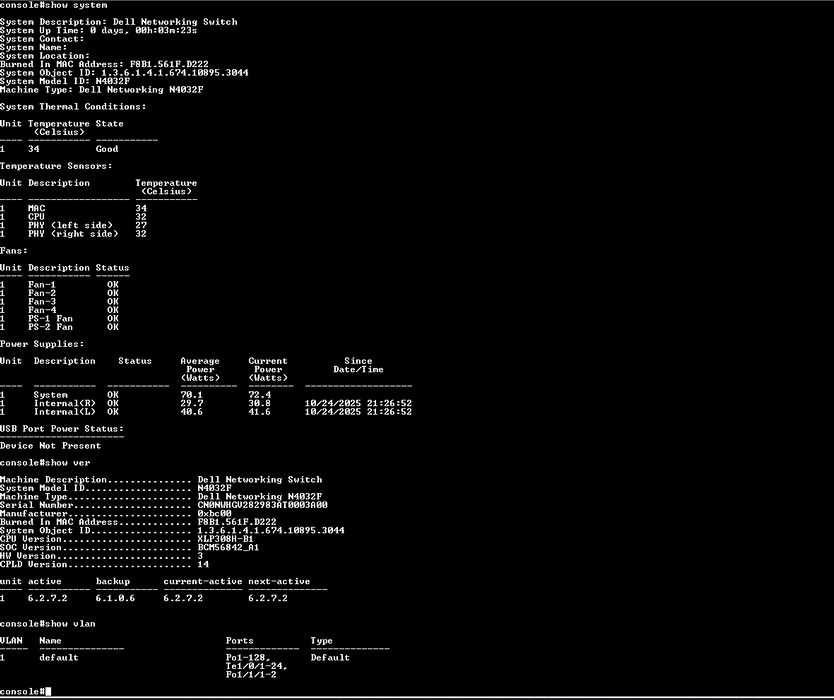Click the next-active version 6.2.7.2
834x700 pixels.
click(x=268, y=598)
